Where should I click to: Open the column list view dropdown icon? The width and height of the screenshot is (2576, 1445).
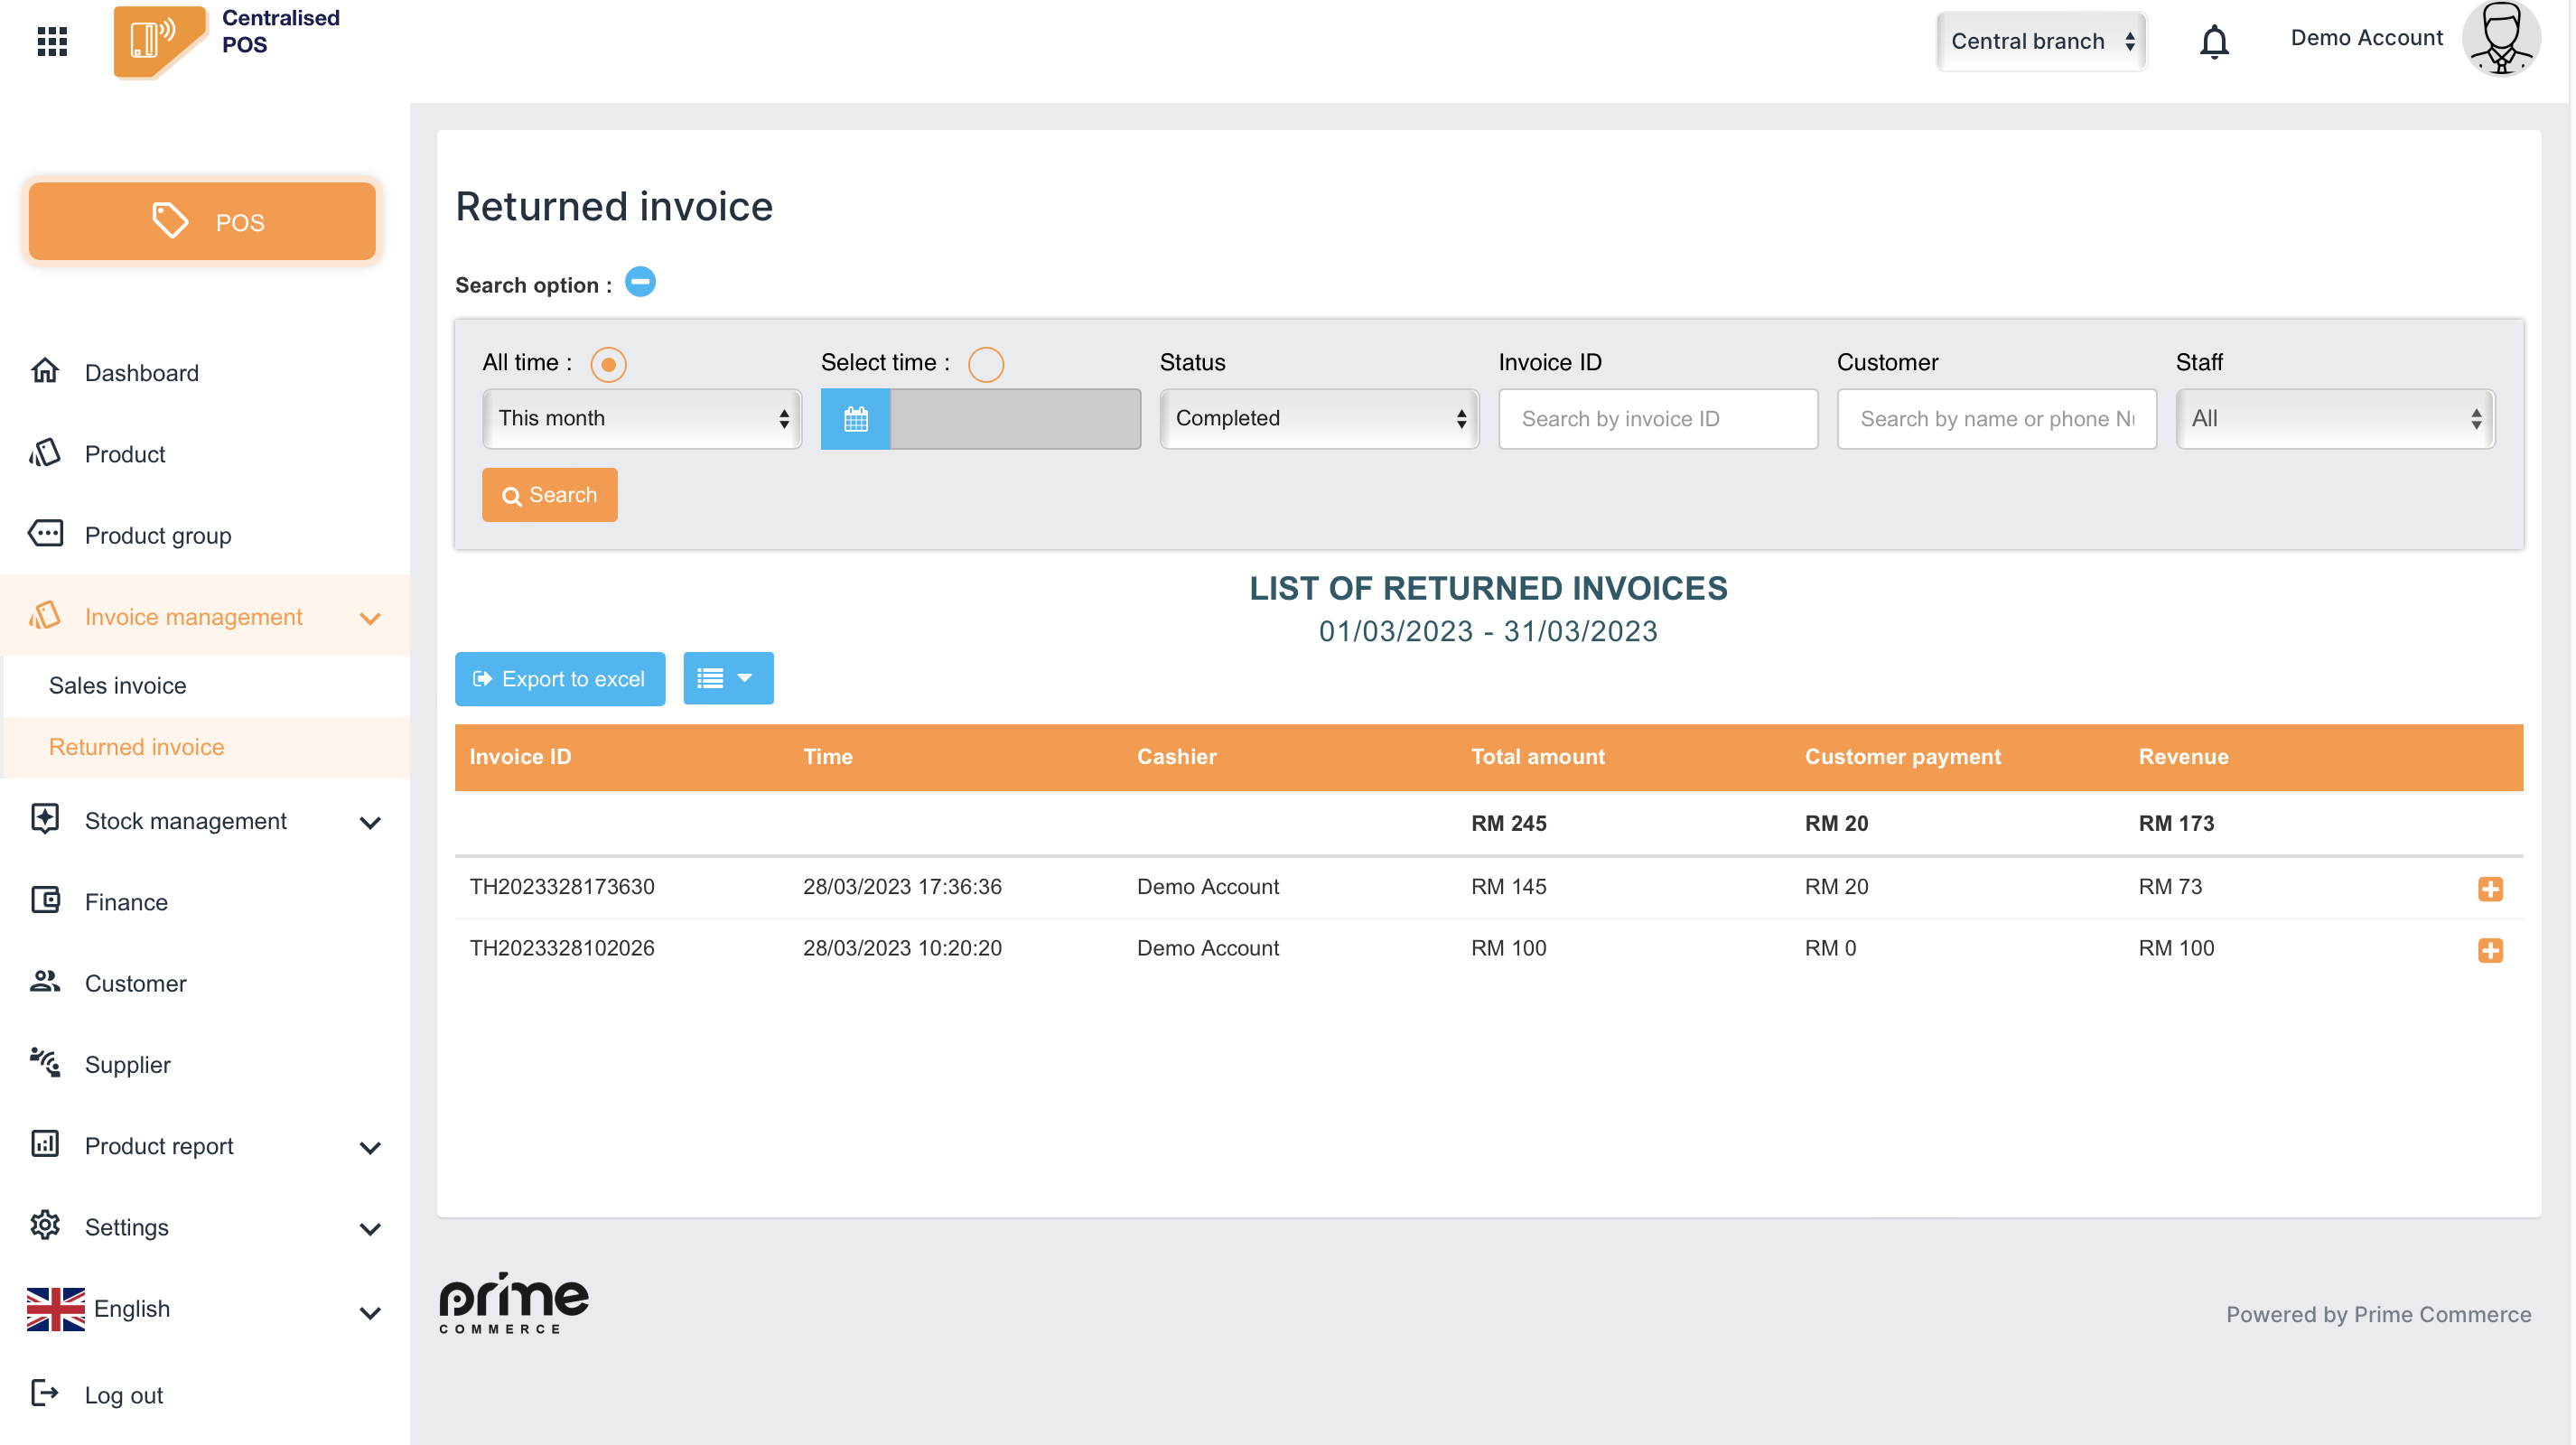(727, 679)
